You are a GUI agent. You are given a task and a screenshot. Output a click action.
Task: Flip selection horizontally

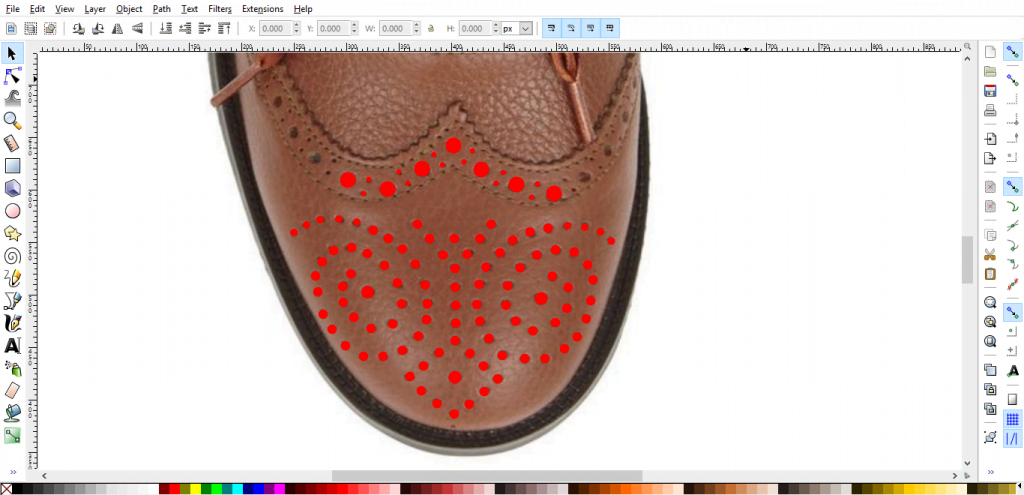click(118, 28)
